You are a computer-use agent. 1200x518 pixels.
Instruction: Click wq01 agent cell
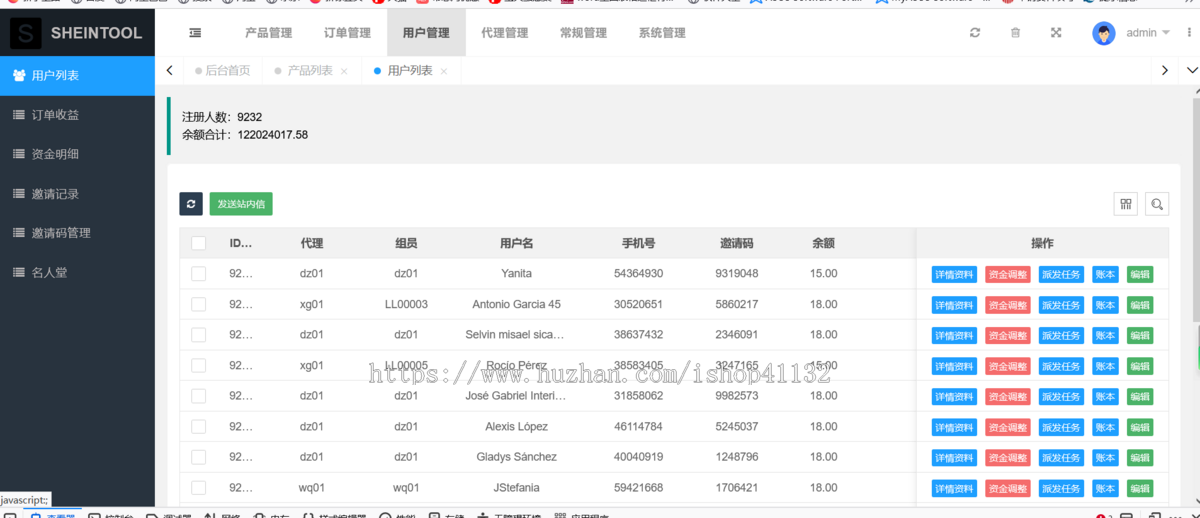[312, 488]
